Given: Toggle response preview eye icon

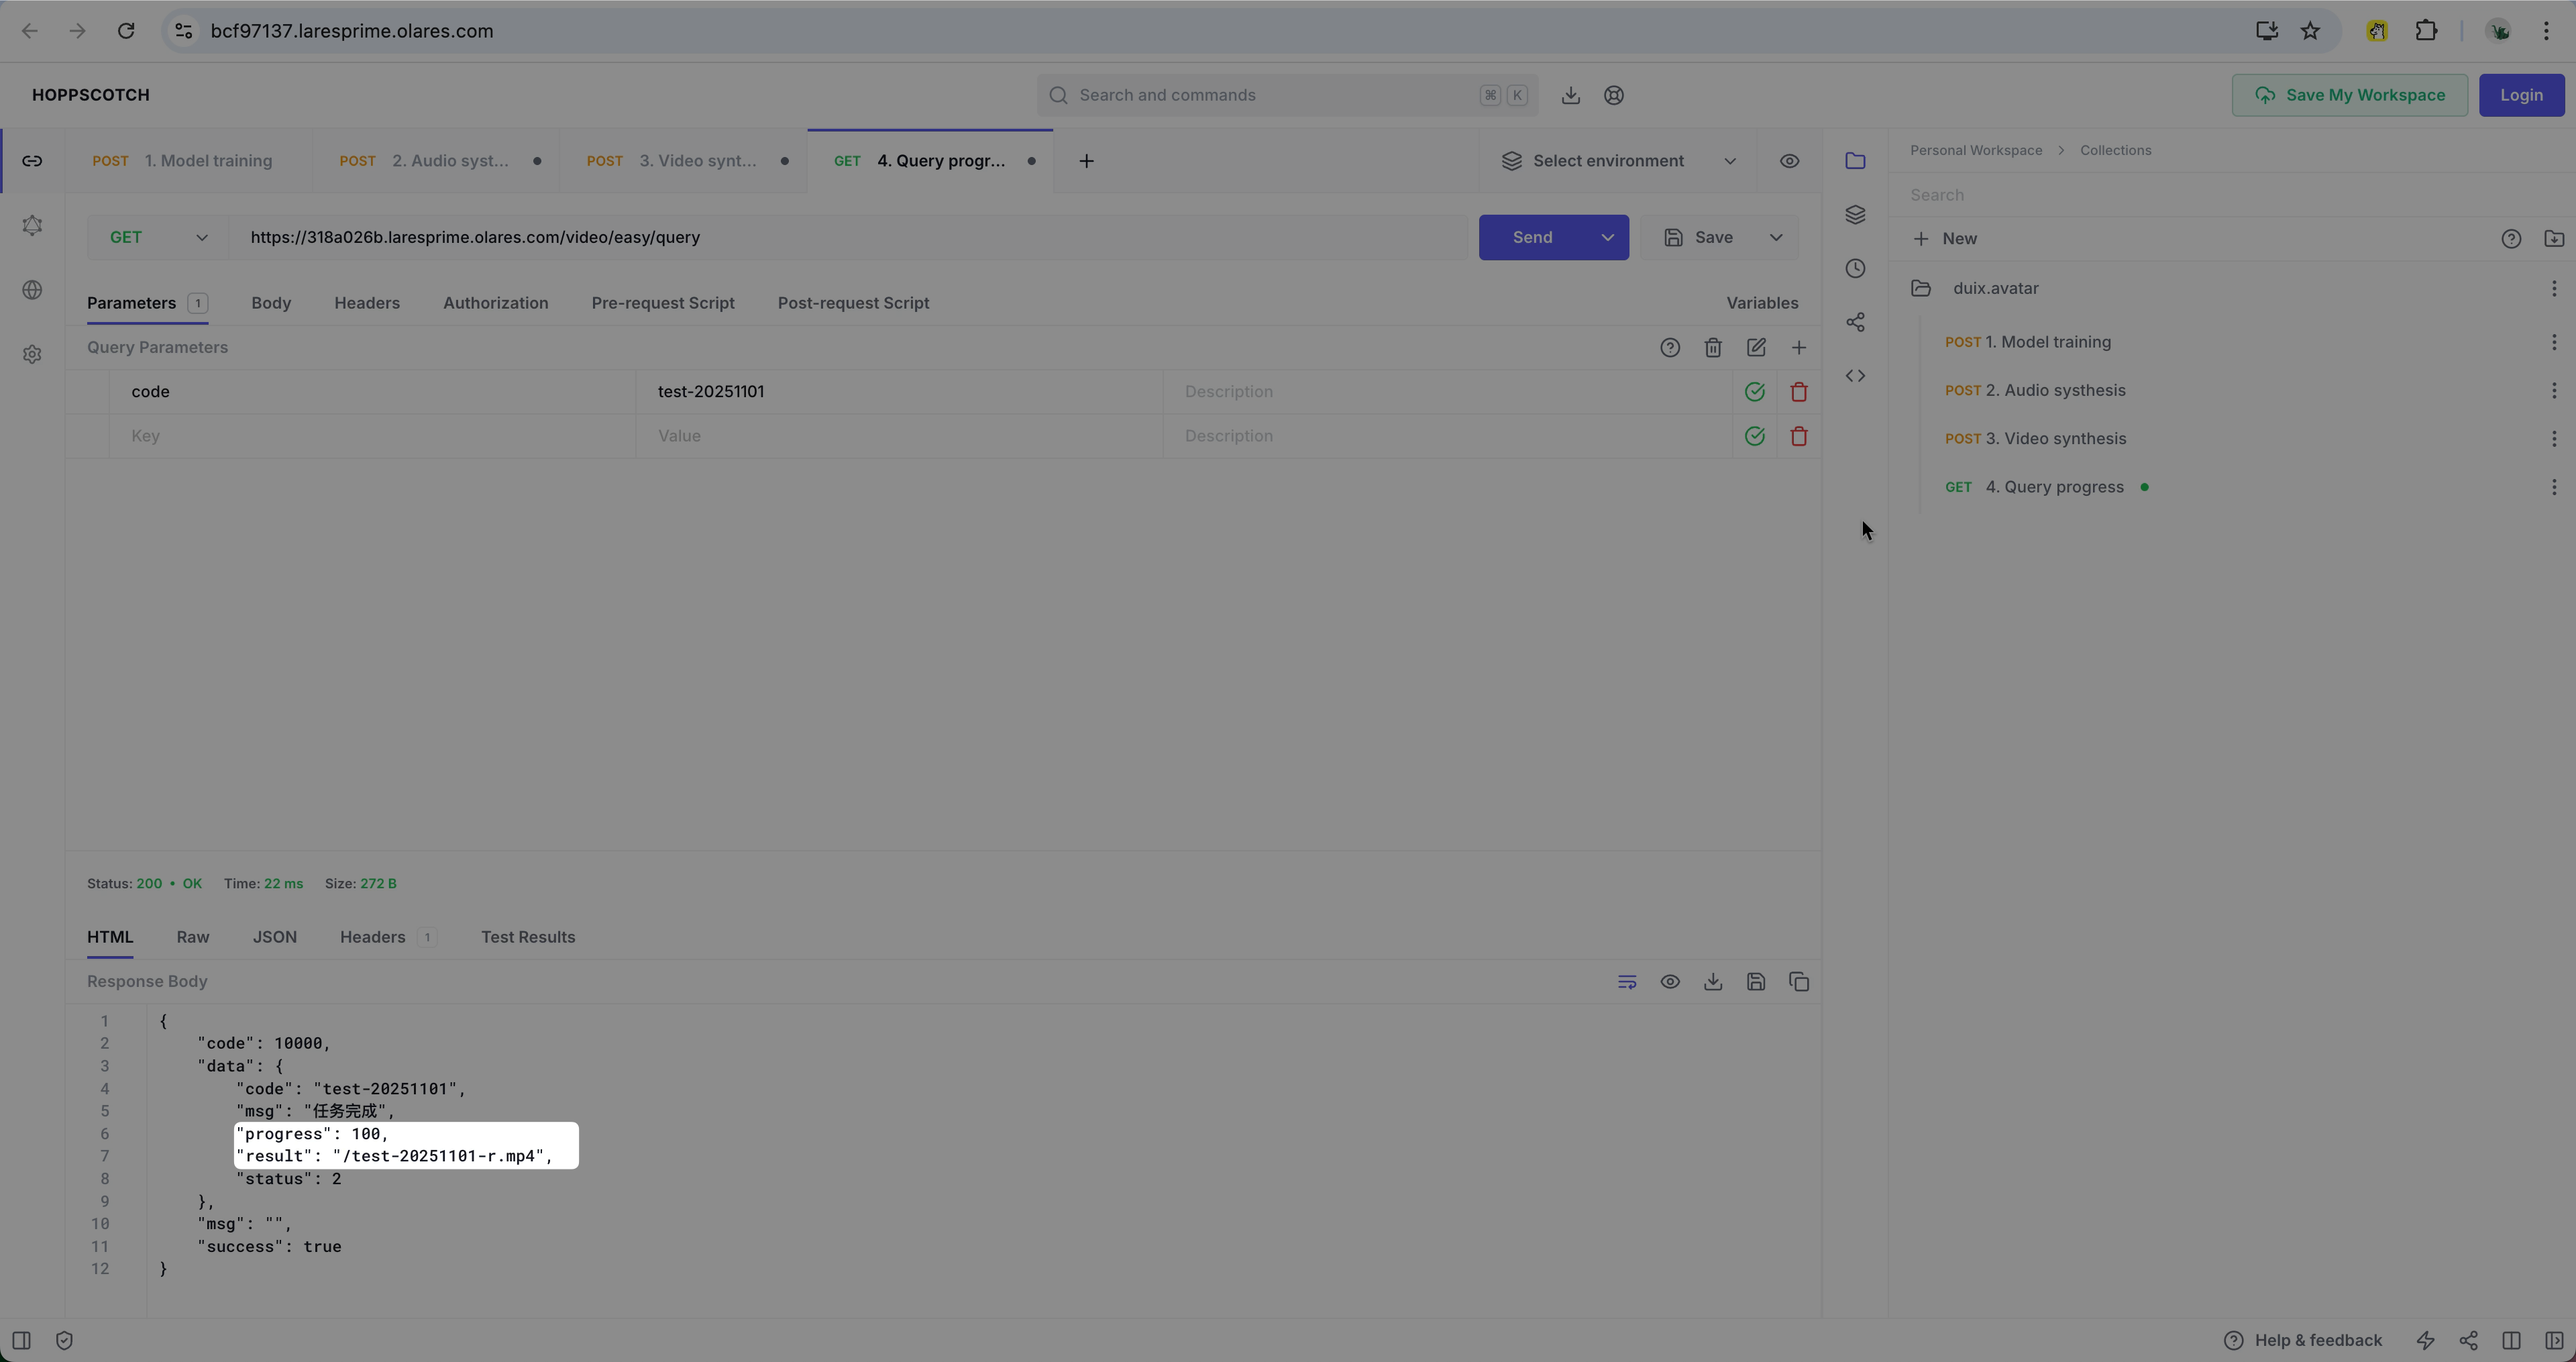Looking at the screenshot, I should 1670,982.
